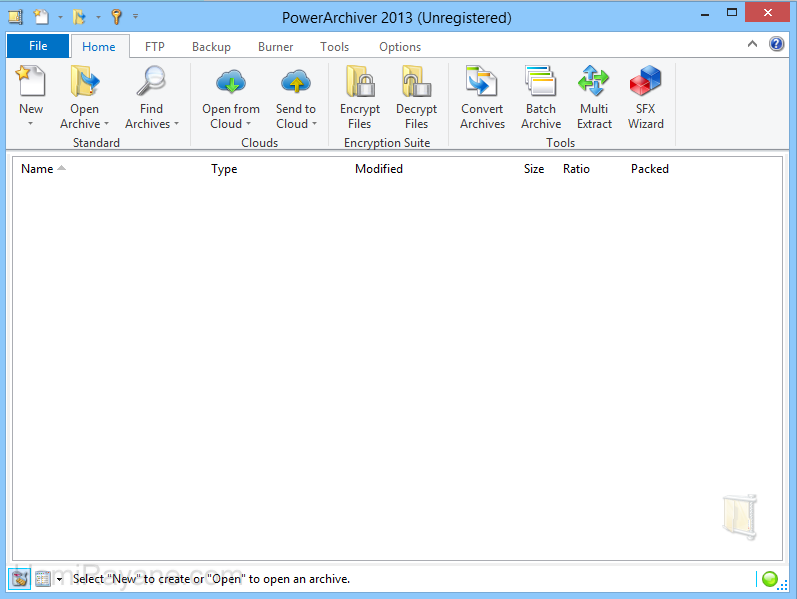
Task: Click the New archive ribbon icon
Action: tap(30, 81)
